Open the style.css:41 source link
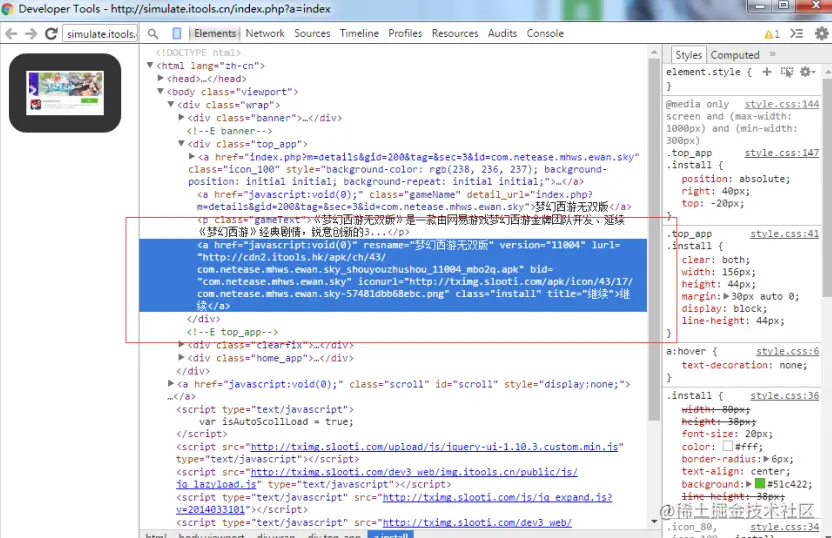 (x=784, y=233)
